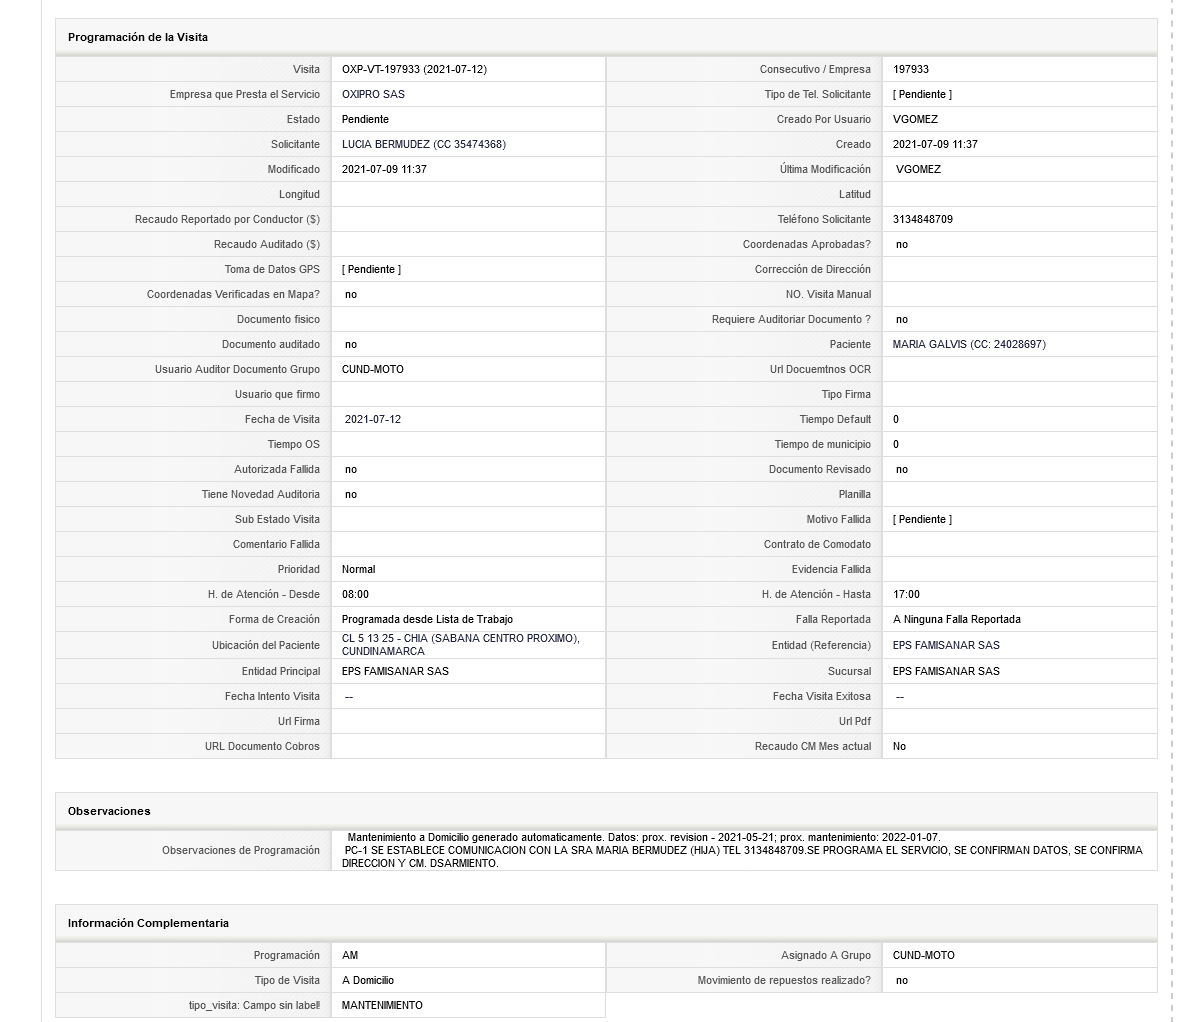Viewport: 1202px width, 1022px height.
Task: Click the Contrato de Comodato label
Action: click(x=817, y=544)
